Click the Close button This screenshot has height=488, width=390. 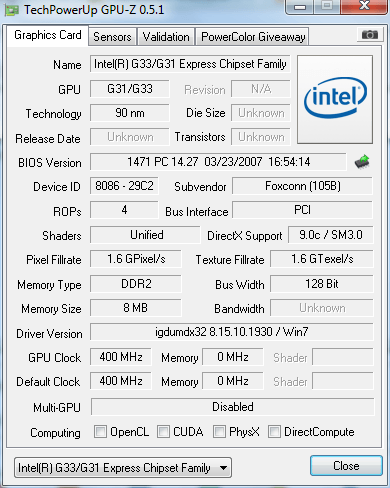tap(346, 466)
